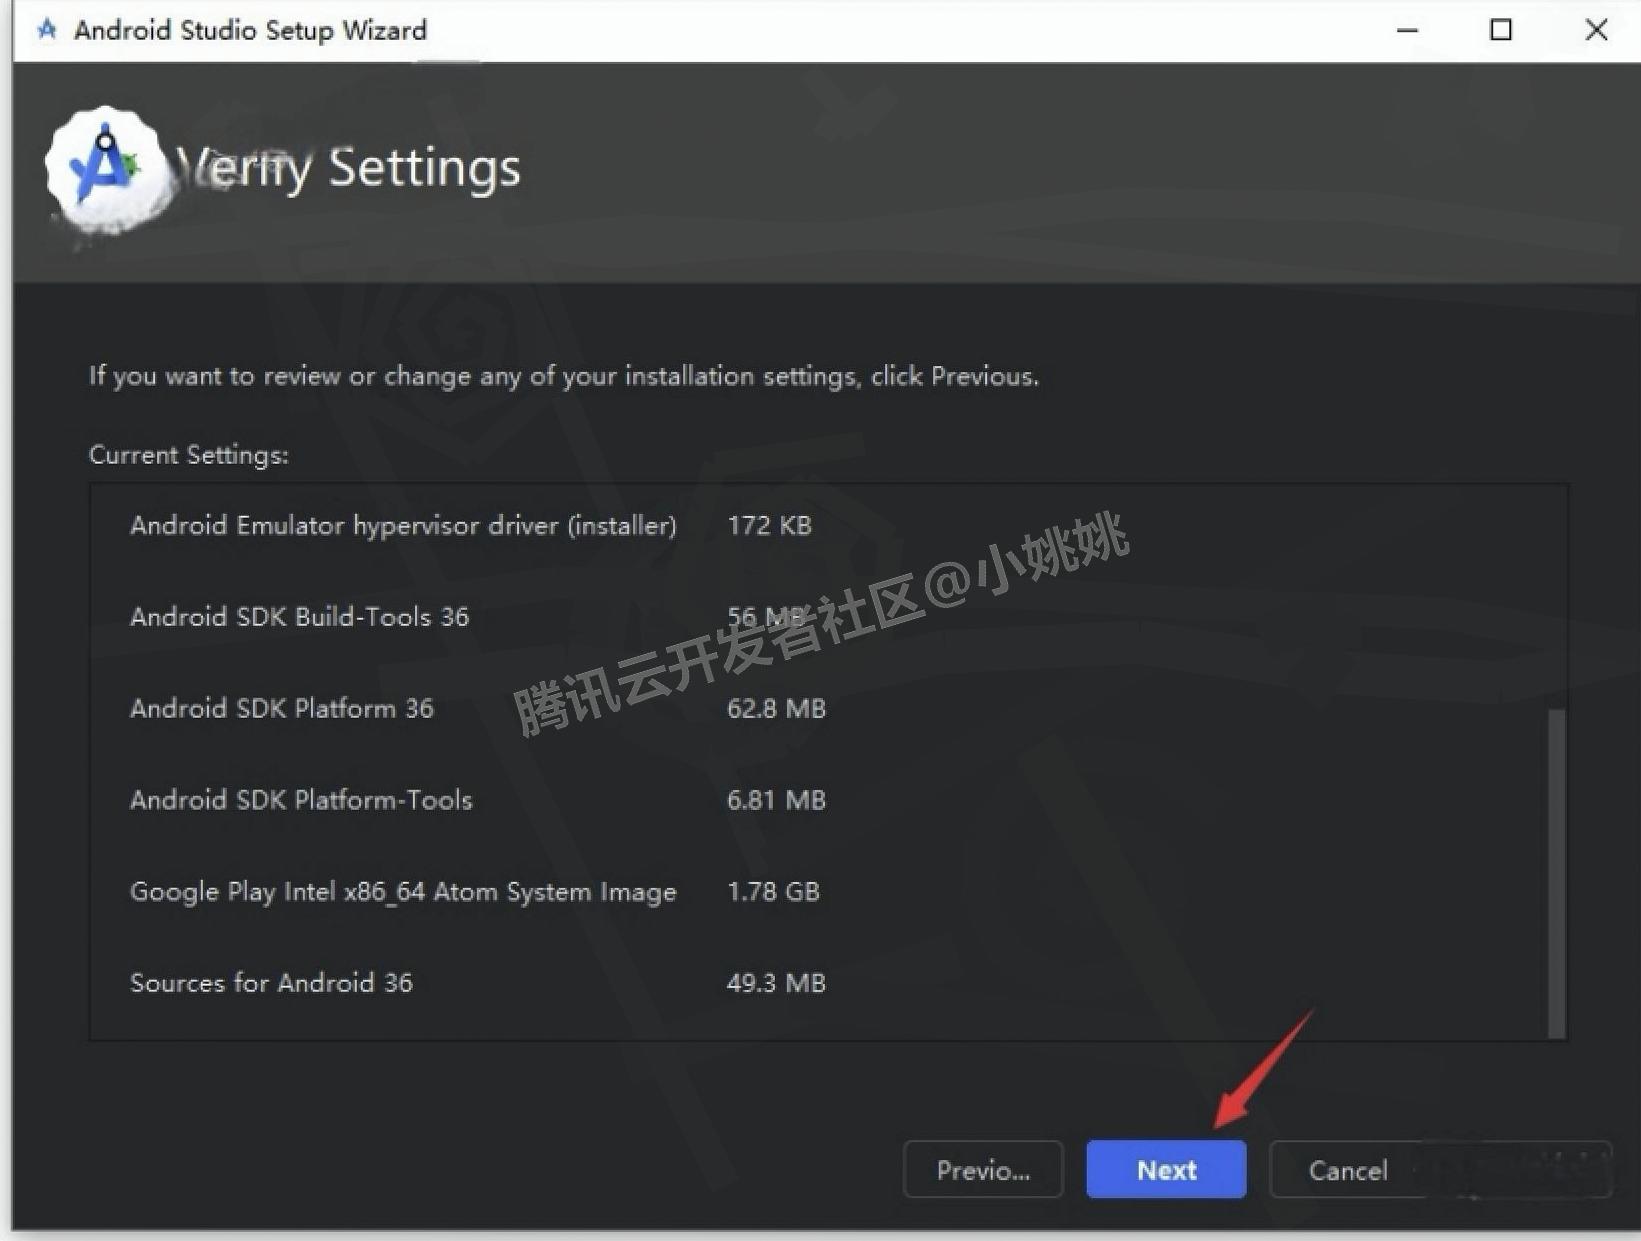Viewport: 1641px width, 1241px height.
Task: Select Android SDK Platform-Tools entry
Action: 300,799
